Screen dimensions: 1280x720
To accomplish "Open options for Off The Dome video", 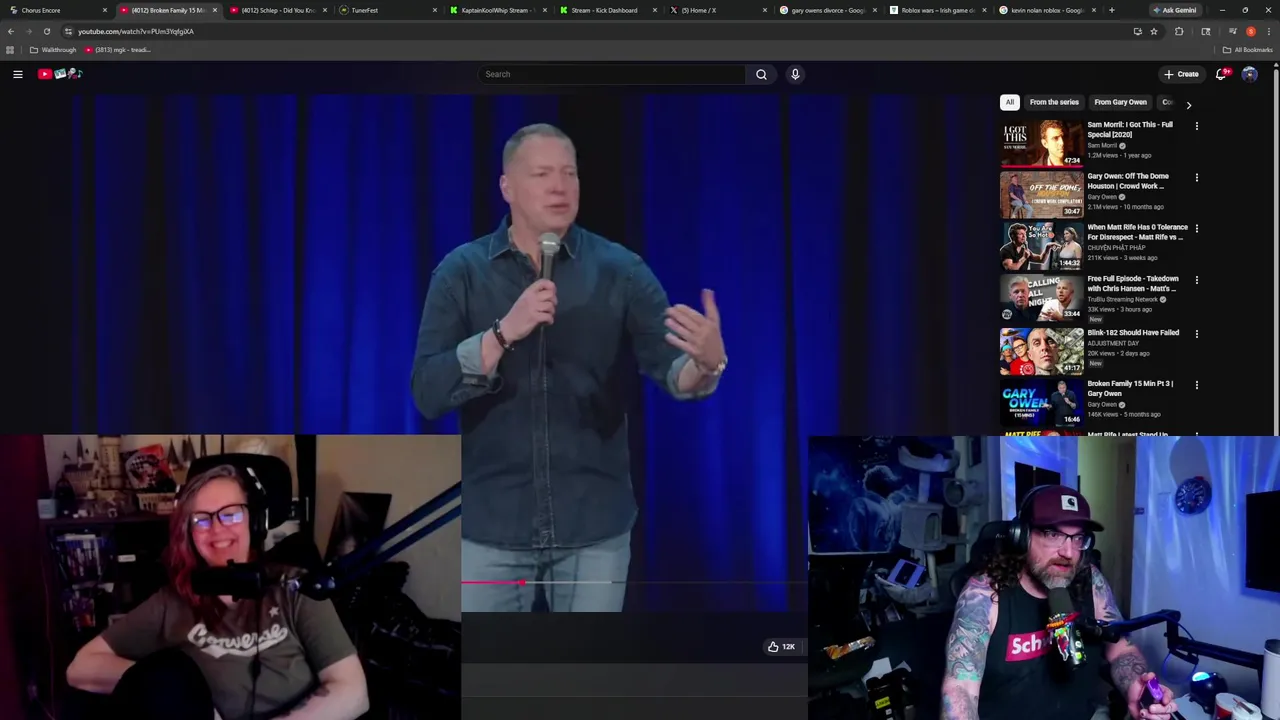I will point(1196,178).
